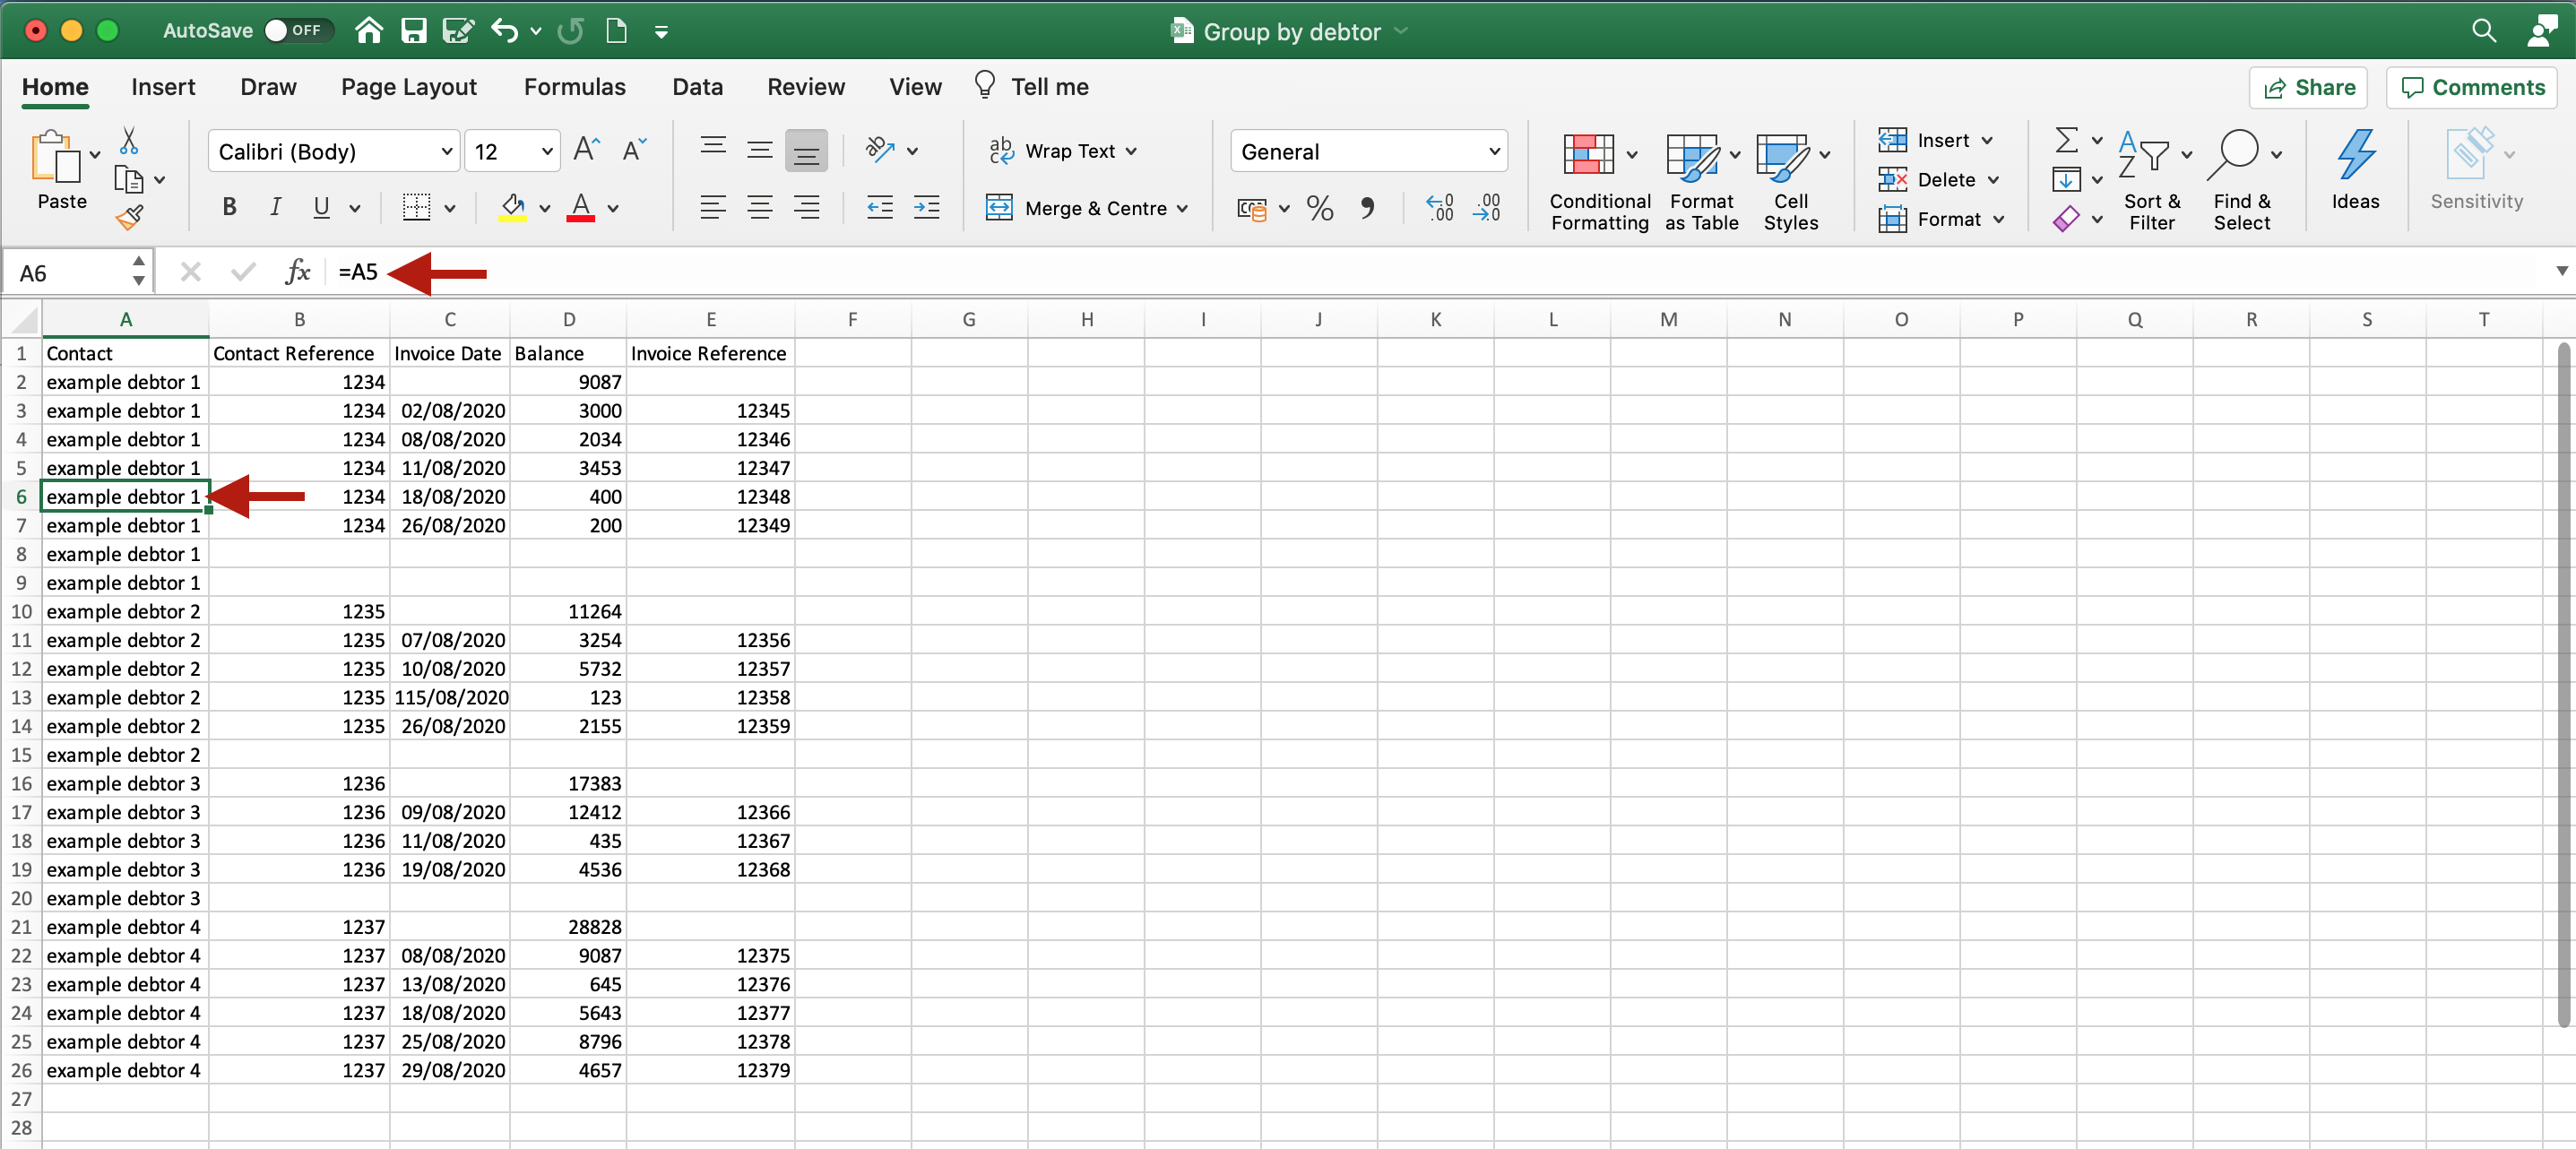Activate the Format Painter brush

[129, 217]
